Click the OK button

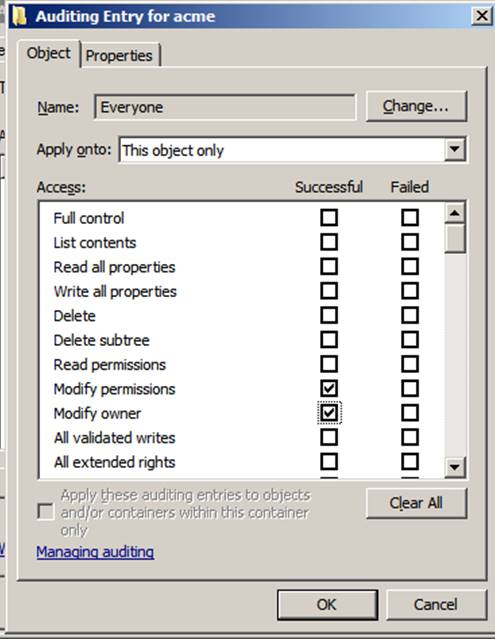327,605
